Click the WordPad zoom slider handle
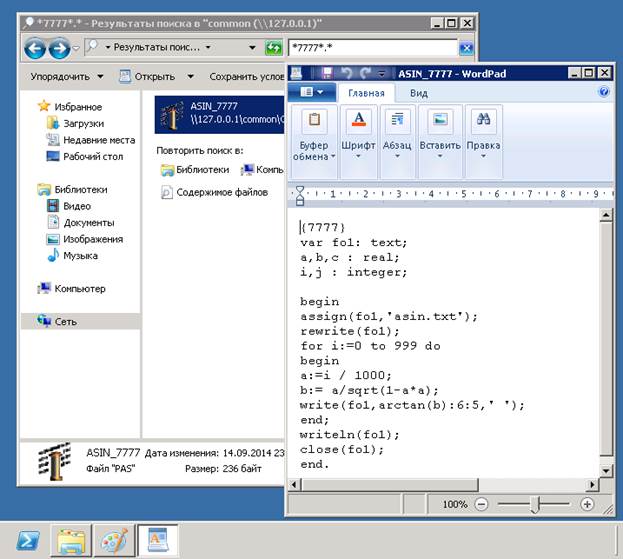The height and width of the screenshot is (559, 623). pos(535,505)
